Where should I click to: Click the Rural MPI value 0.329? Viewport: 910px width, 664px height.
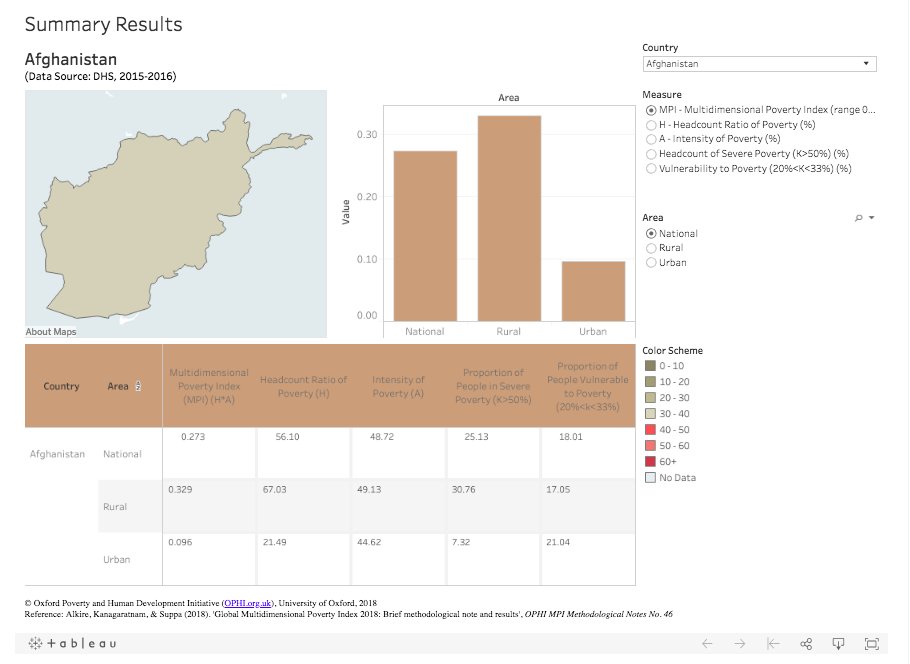pyautogui.click(x=180, y=489)
